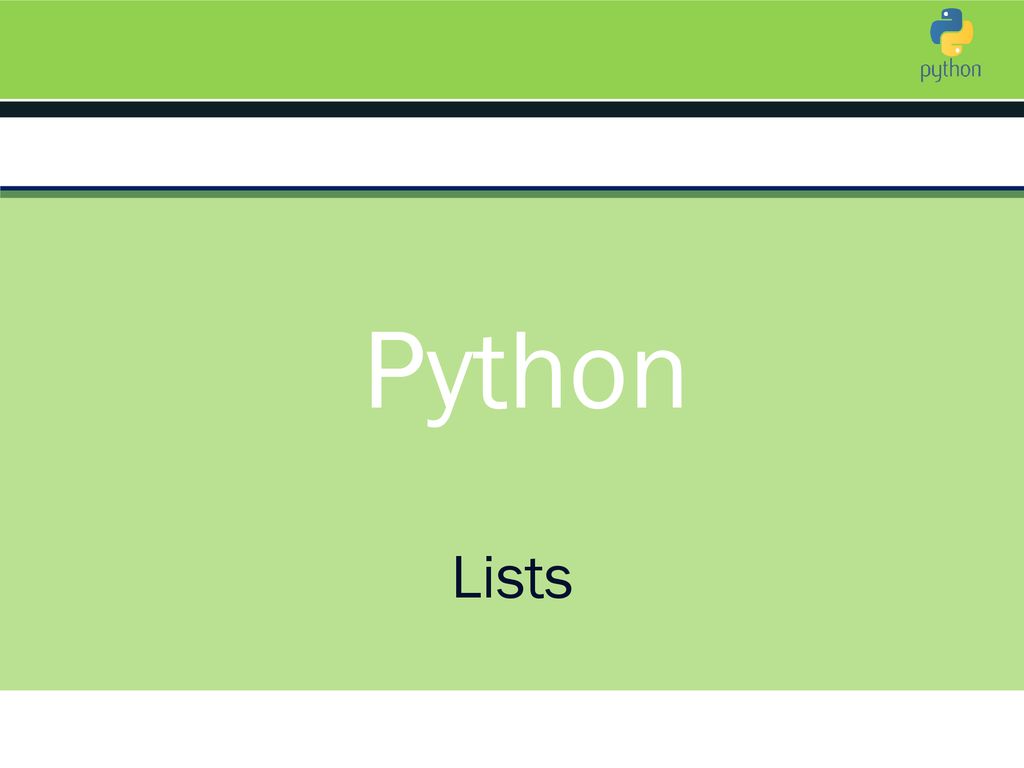Image resolution: width=1024 pixels, height=768 pixels.
Task: Click the yellow snake in the Python logo
Action: coord(959,39)
